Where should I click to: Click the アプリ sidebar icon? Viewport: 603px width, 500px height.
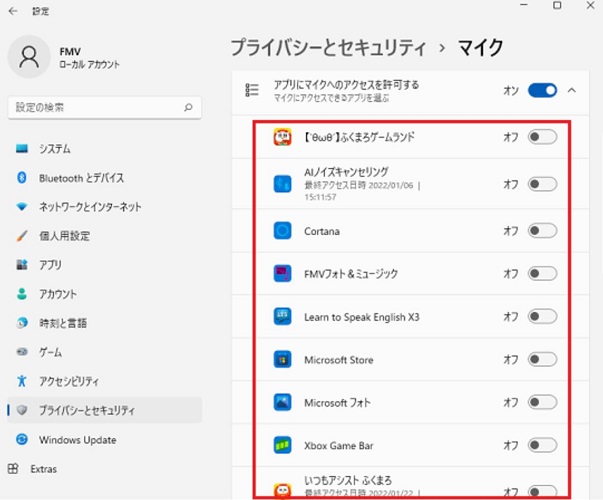coord(22,265)
